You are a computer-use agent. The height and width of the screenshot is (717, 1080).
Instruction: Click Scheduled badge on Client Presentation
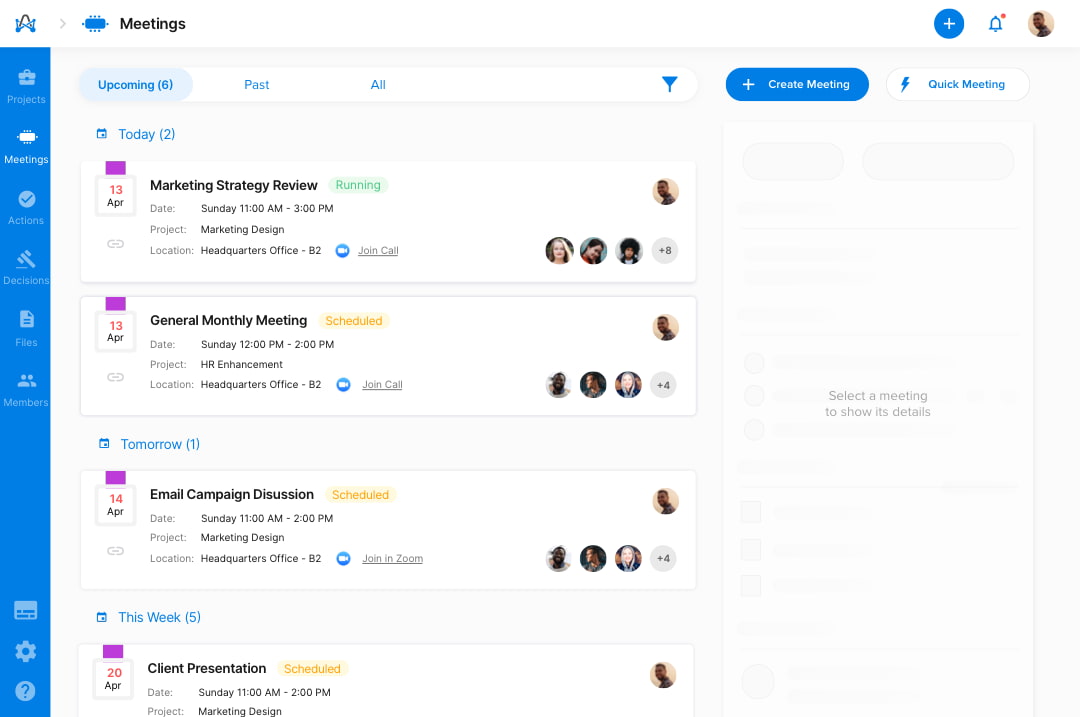[x=312, y=669]
